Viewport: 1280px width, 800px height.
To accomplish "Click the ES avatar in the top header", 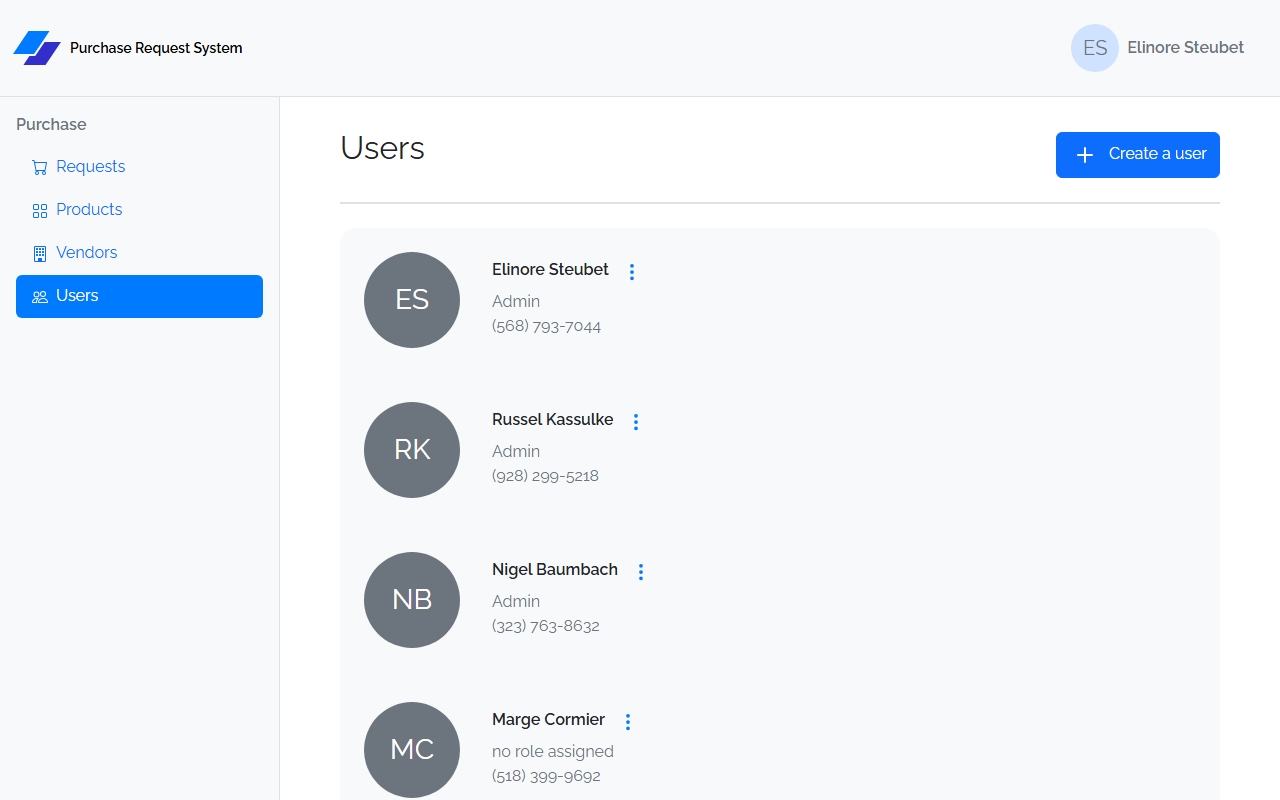I will point(1095,48).
